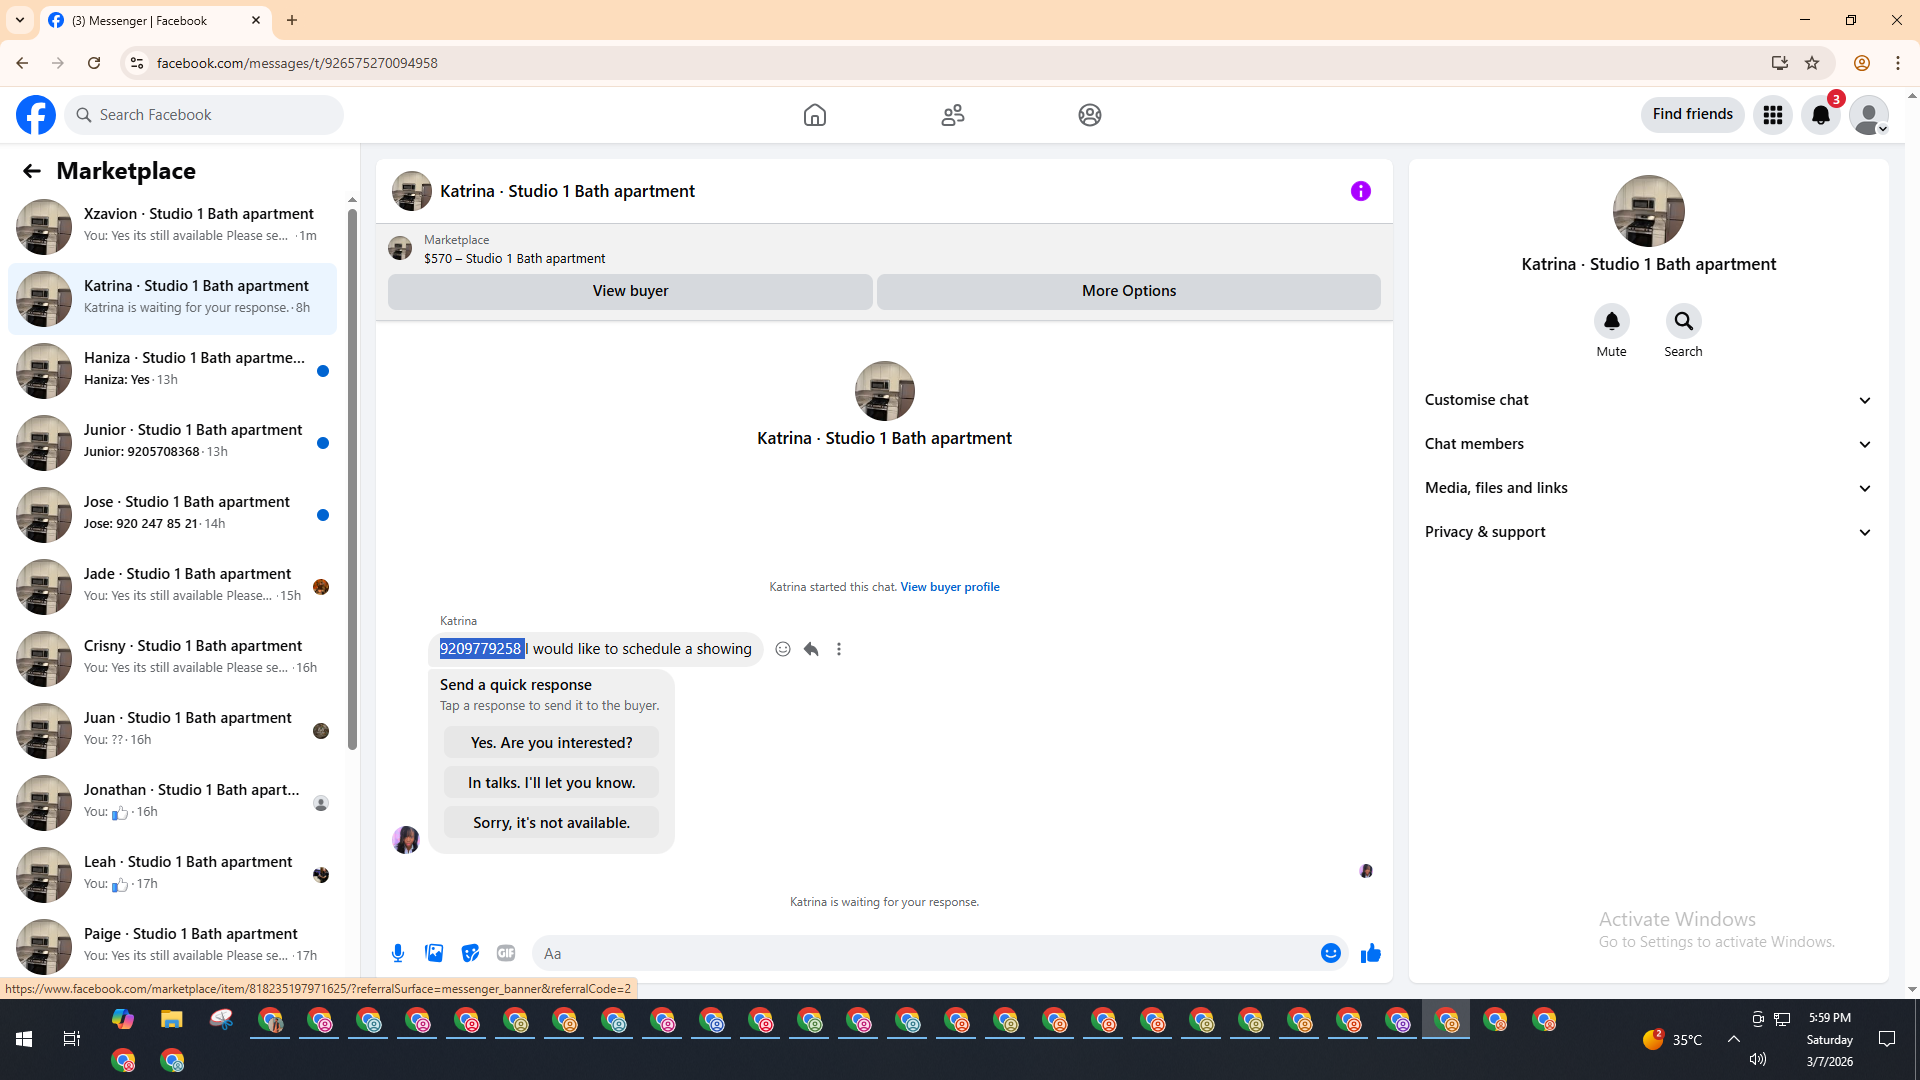1920x1080 pixels.
Task: Send quick response 'Yes. Are you interested?'
Action: (551, 743)
